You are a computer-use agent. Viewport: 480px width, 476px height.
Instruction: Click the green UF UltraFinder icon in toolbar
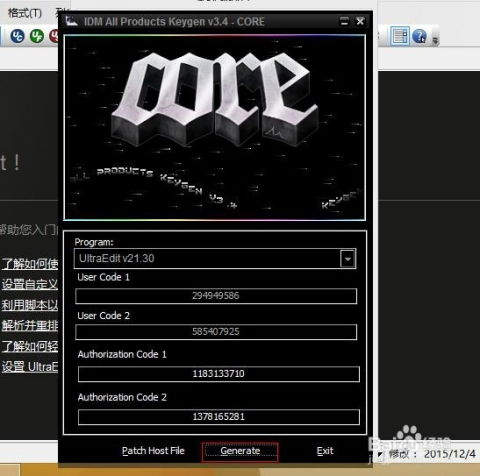point(37,36)
